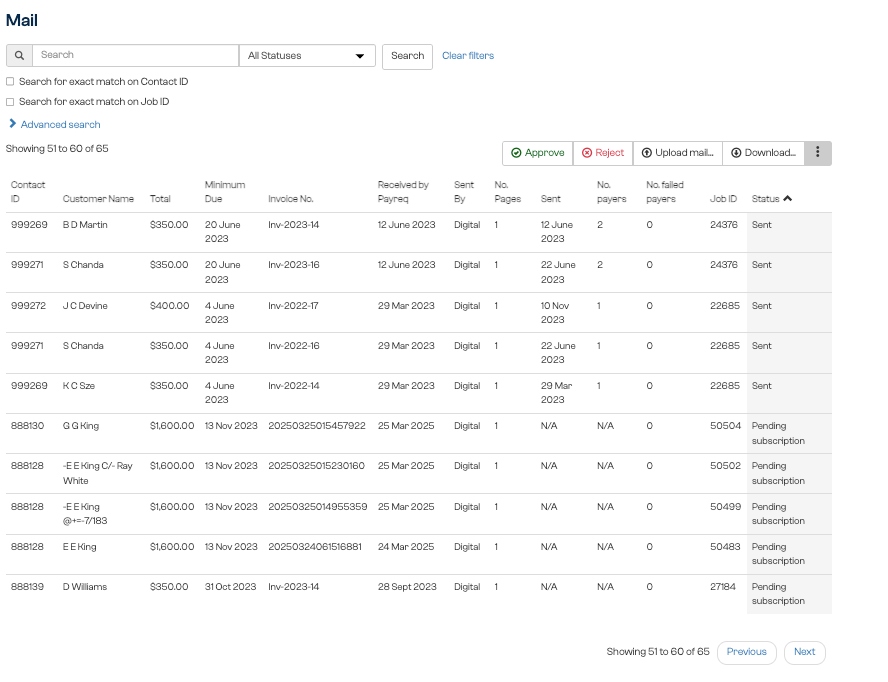Sort by the No. payers column header

[612, 191]
